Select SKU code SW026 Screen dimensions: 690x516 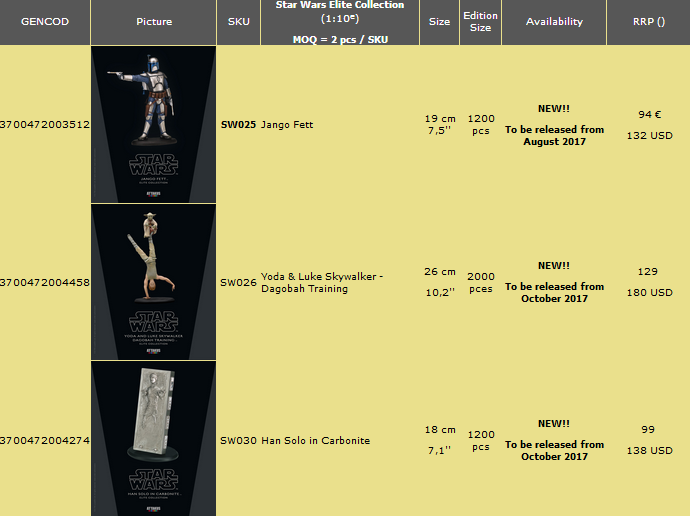pos(238,283)
